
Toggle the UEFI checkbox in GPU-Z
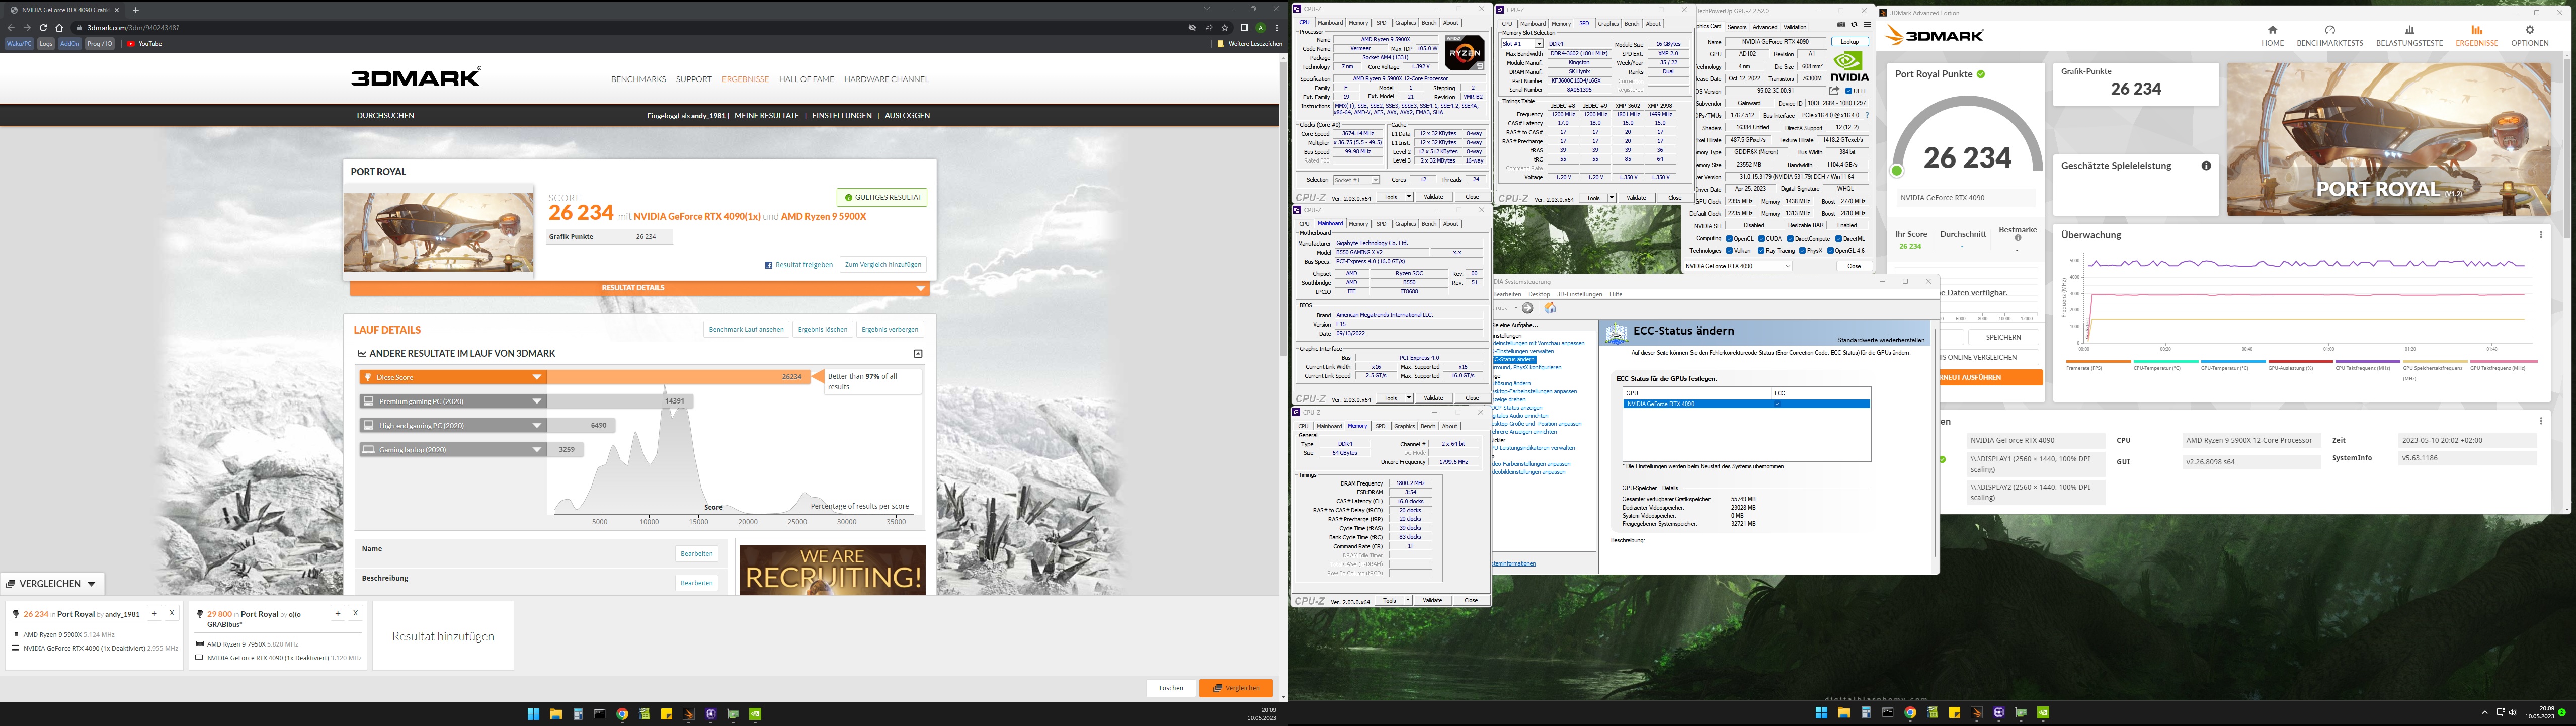click(1849, 91)
